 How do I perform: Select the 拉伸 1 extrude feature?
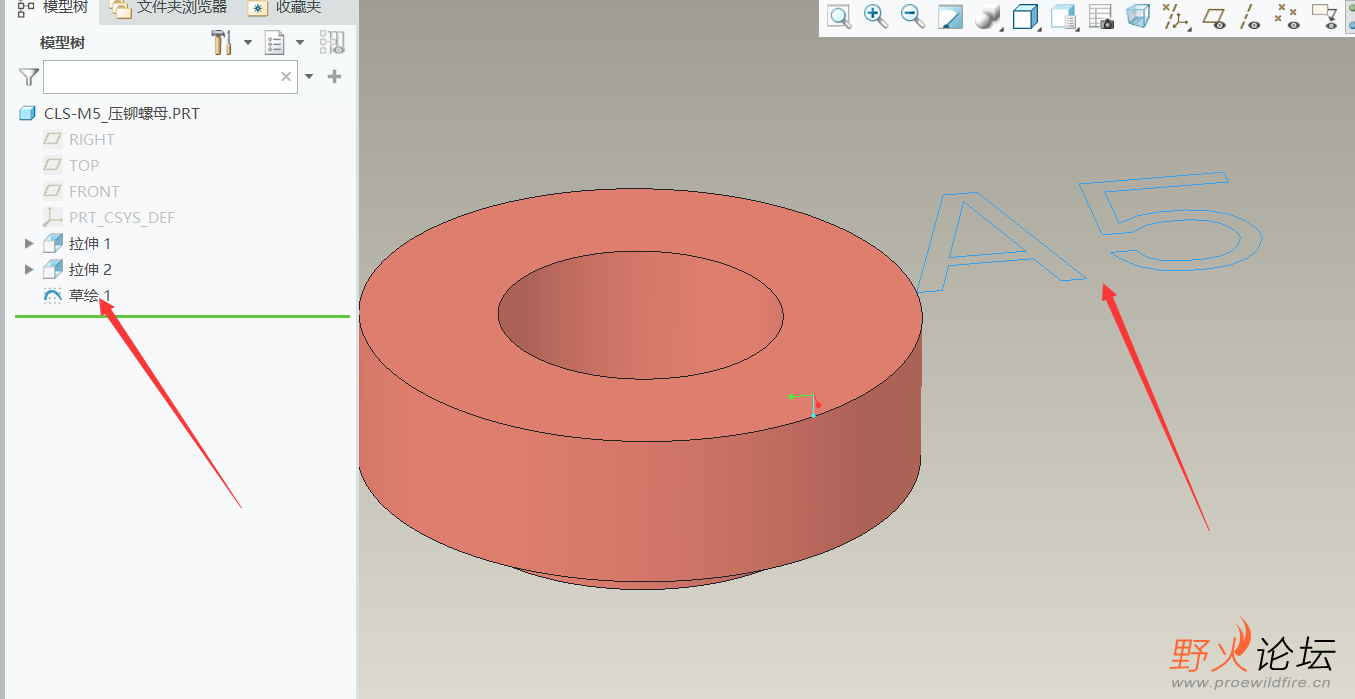click(x=90, y=243)
